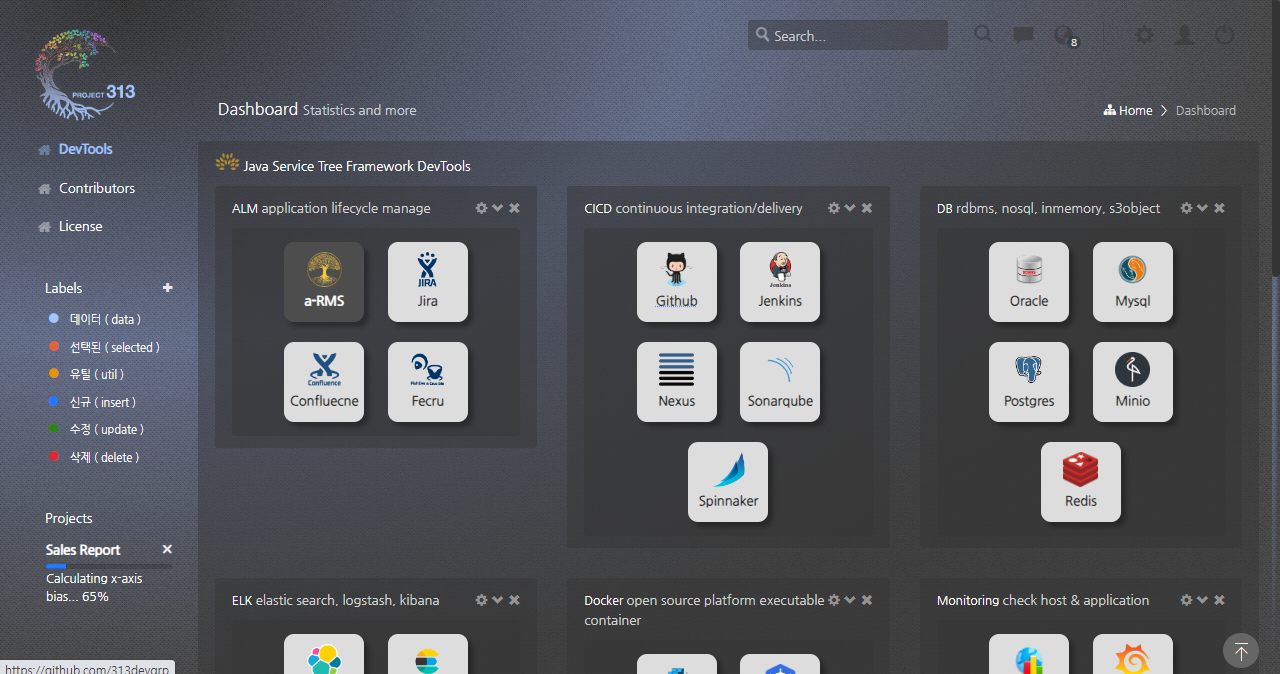This screenshot has height=674, width=1280.
Task: Click the back-to-top arrow button
Action: pyautogui.click(x=1241, y=651)
